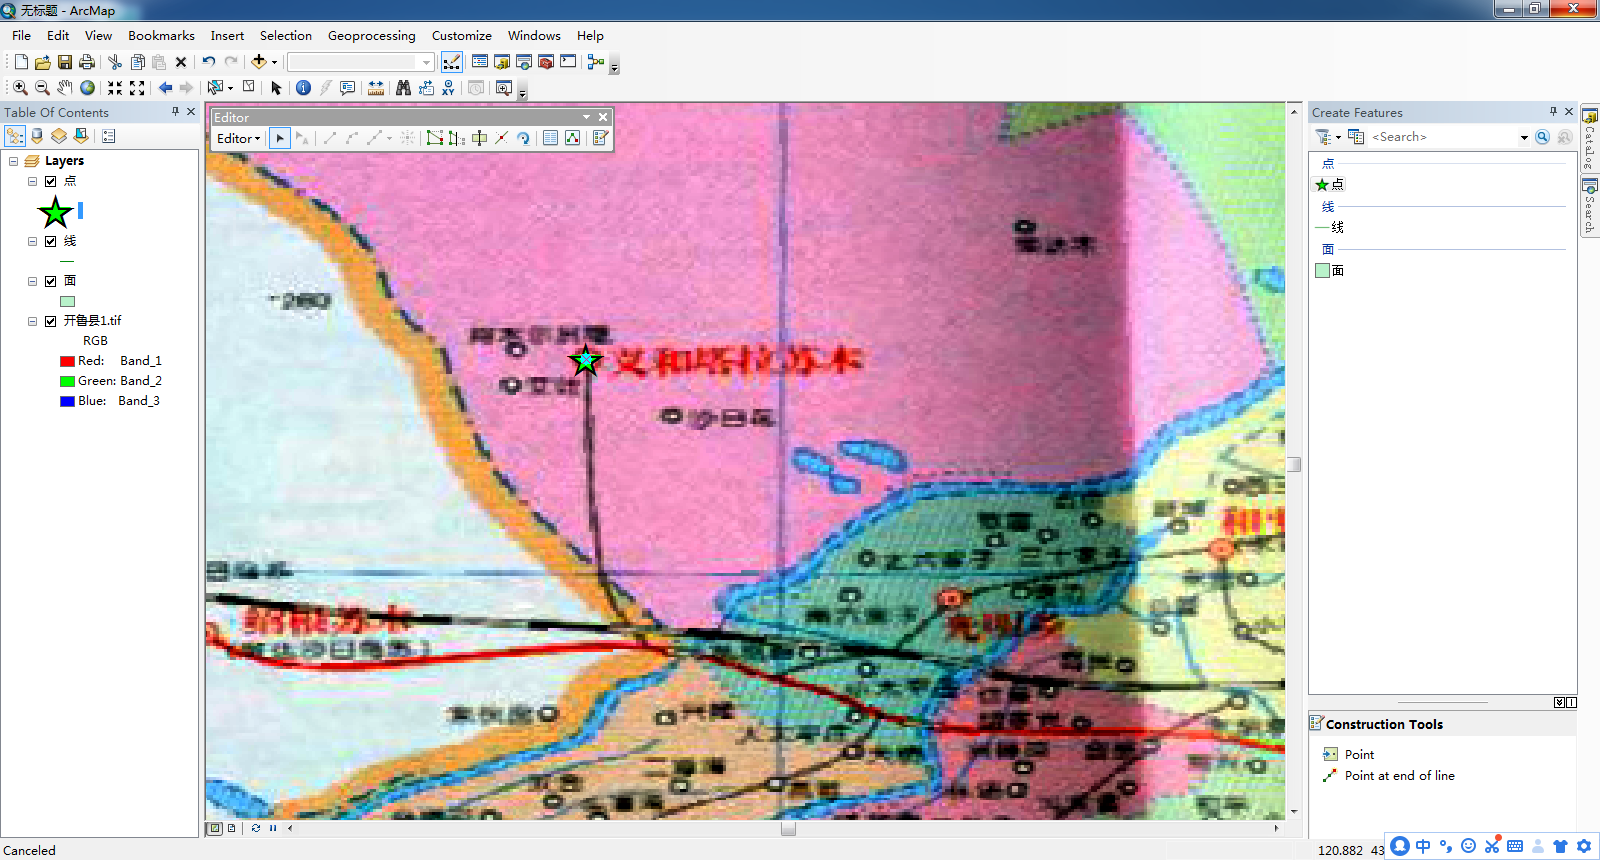Switch to Layout View button
Viewport: 1600px width, 860px height.
pyautogui.click(x=232, y=828)
